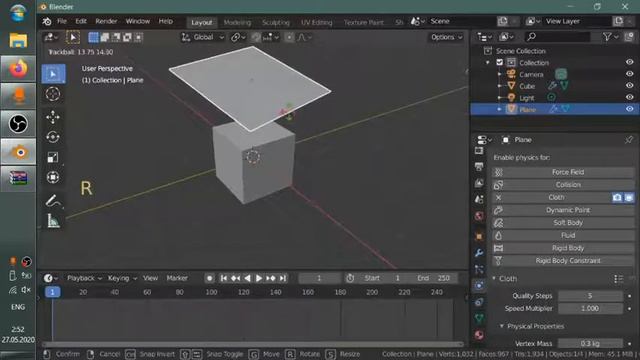Open the Playback dropdown in timeline
This screenshot has width=640, height=360.
coord(84,278)
